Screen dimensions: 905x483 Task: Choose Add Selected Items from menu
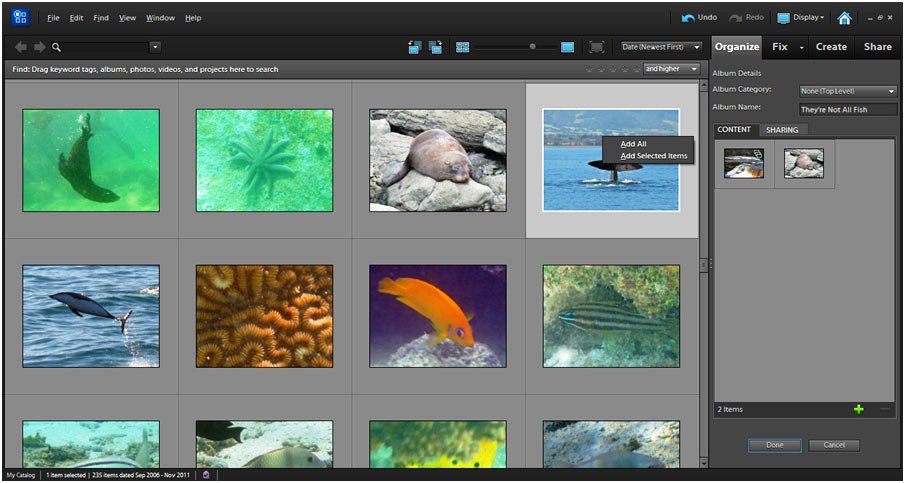point(654,156)
